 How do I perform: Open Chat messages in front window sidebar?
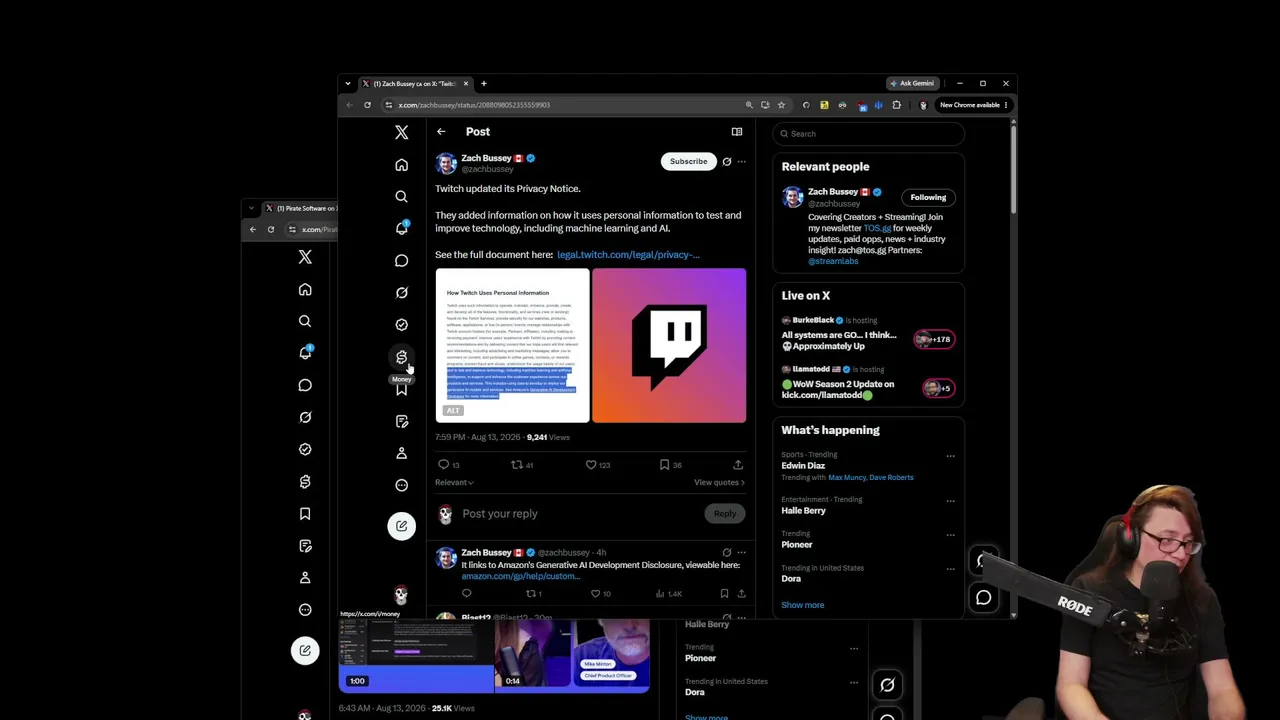coord(401,261)
